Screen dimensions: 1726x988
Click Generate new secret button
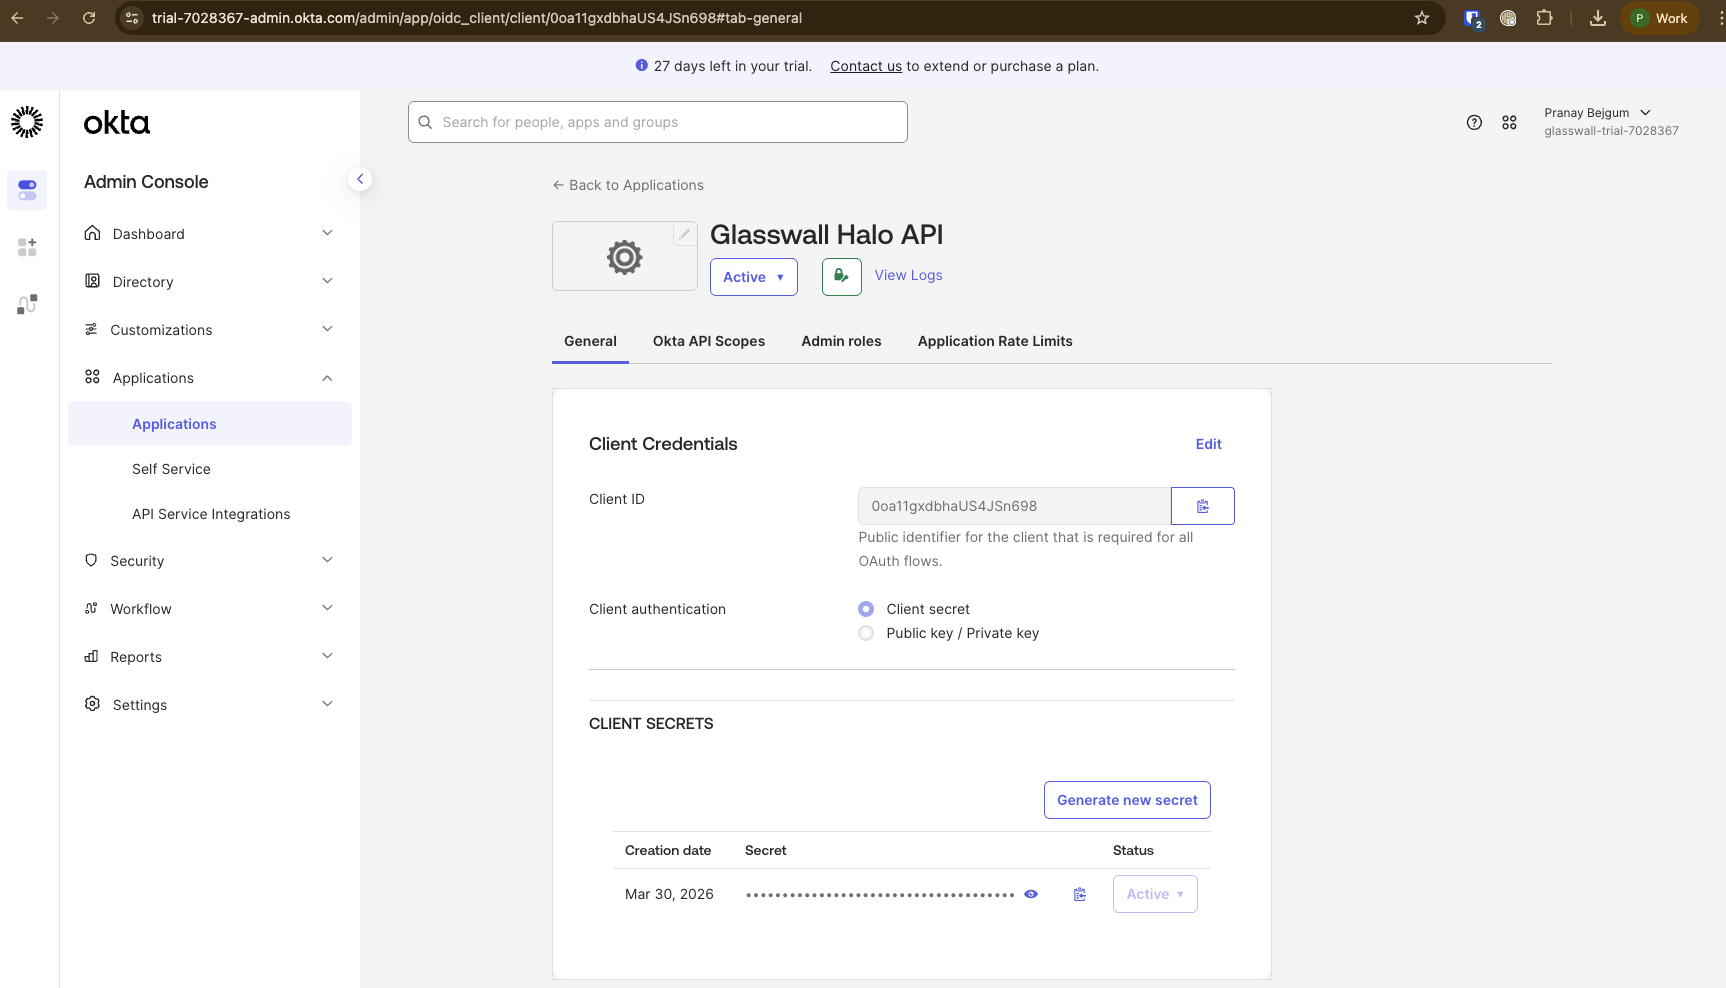[1127, 800]
